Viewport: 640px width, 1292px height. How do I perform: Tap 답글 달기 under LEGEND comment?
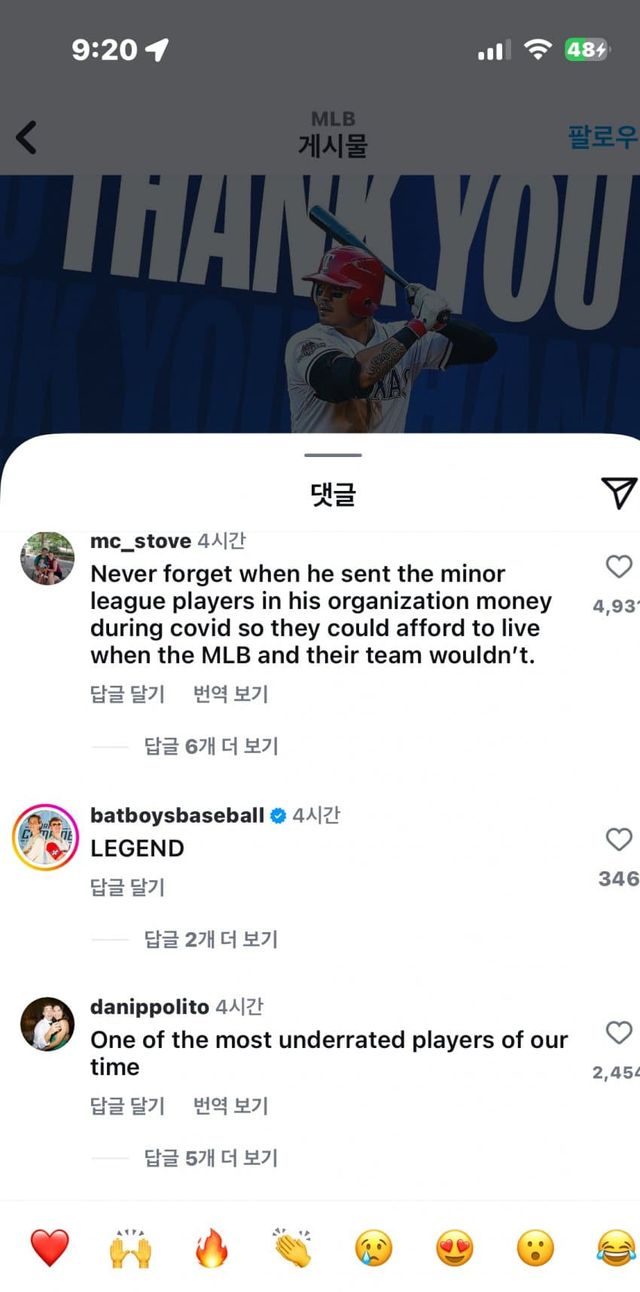coord(127,887)
